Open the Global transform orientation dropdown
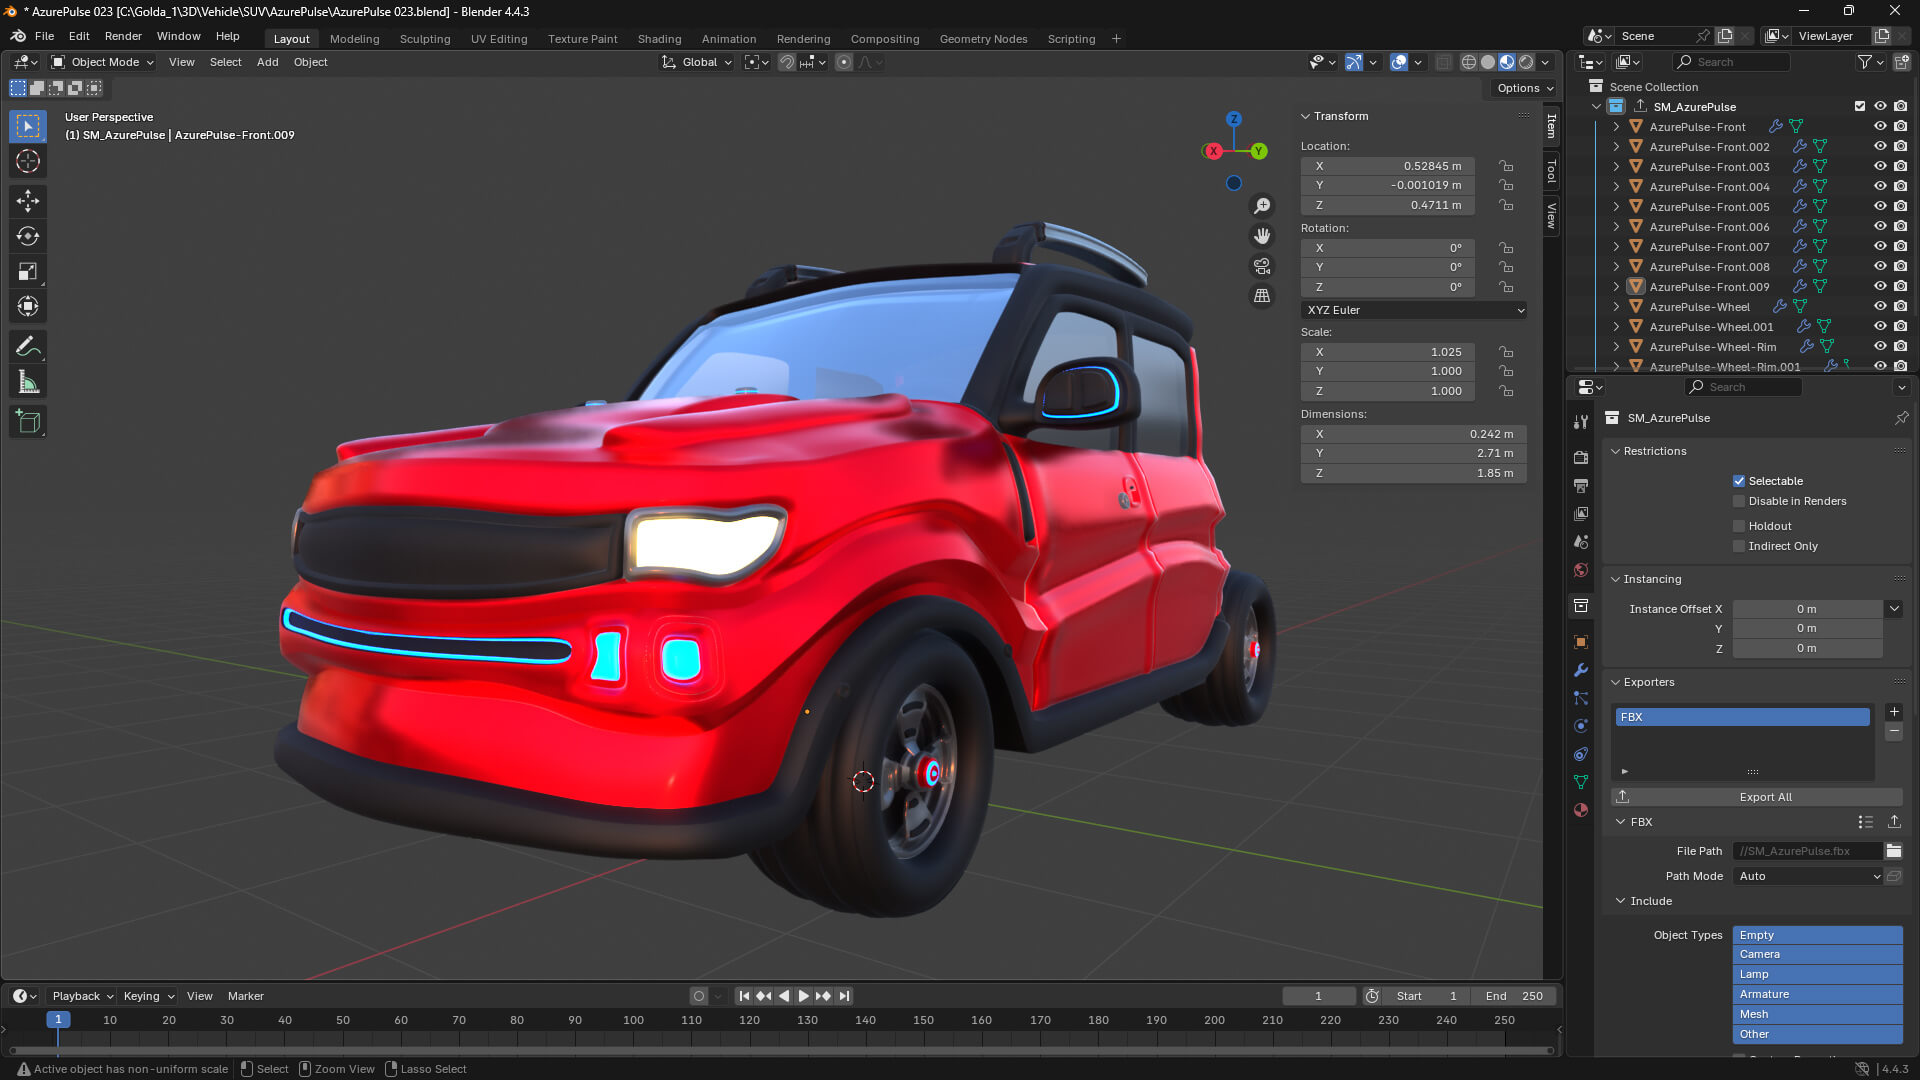This screenshot has height=1080, width=1920. click(696, 62)
